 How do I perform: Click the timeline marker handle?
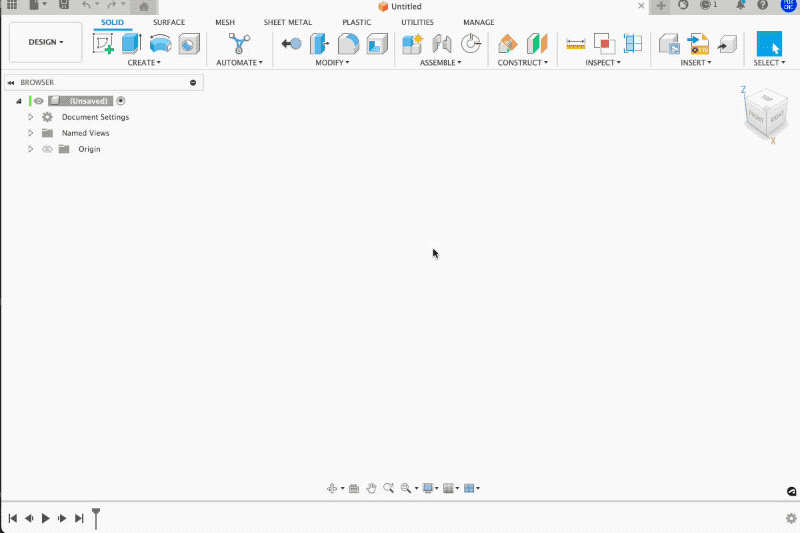coord(96,515)
